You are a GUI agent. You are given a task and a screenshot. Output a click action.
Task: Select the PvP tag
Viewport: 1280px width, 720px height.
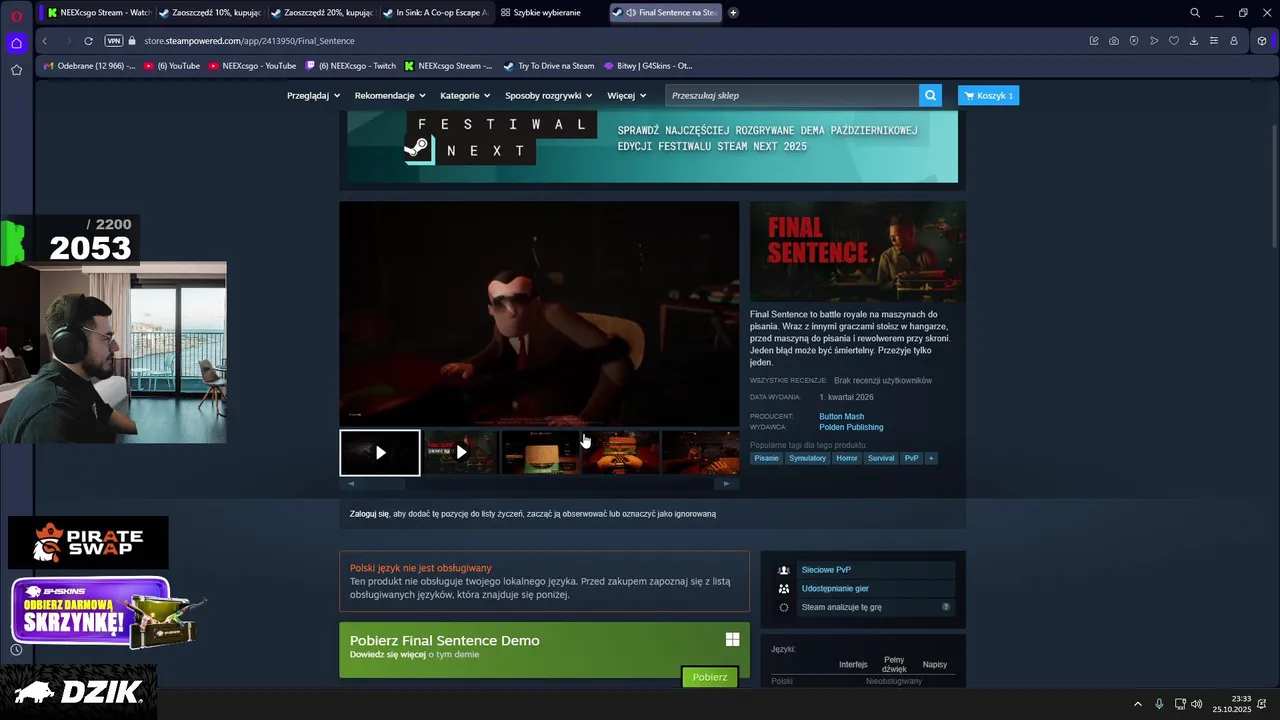coord(911,458)
